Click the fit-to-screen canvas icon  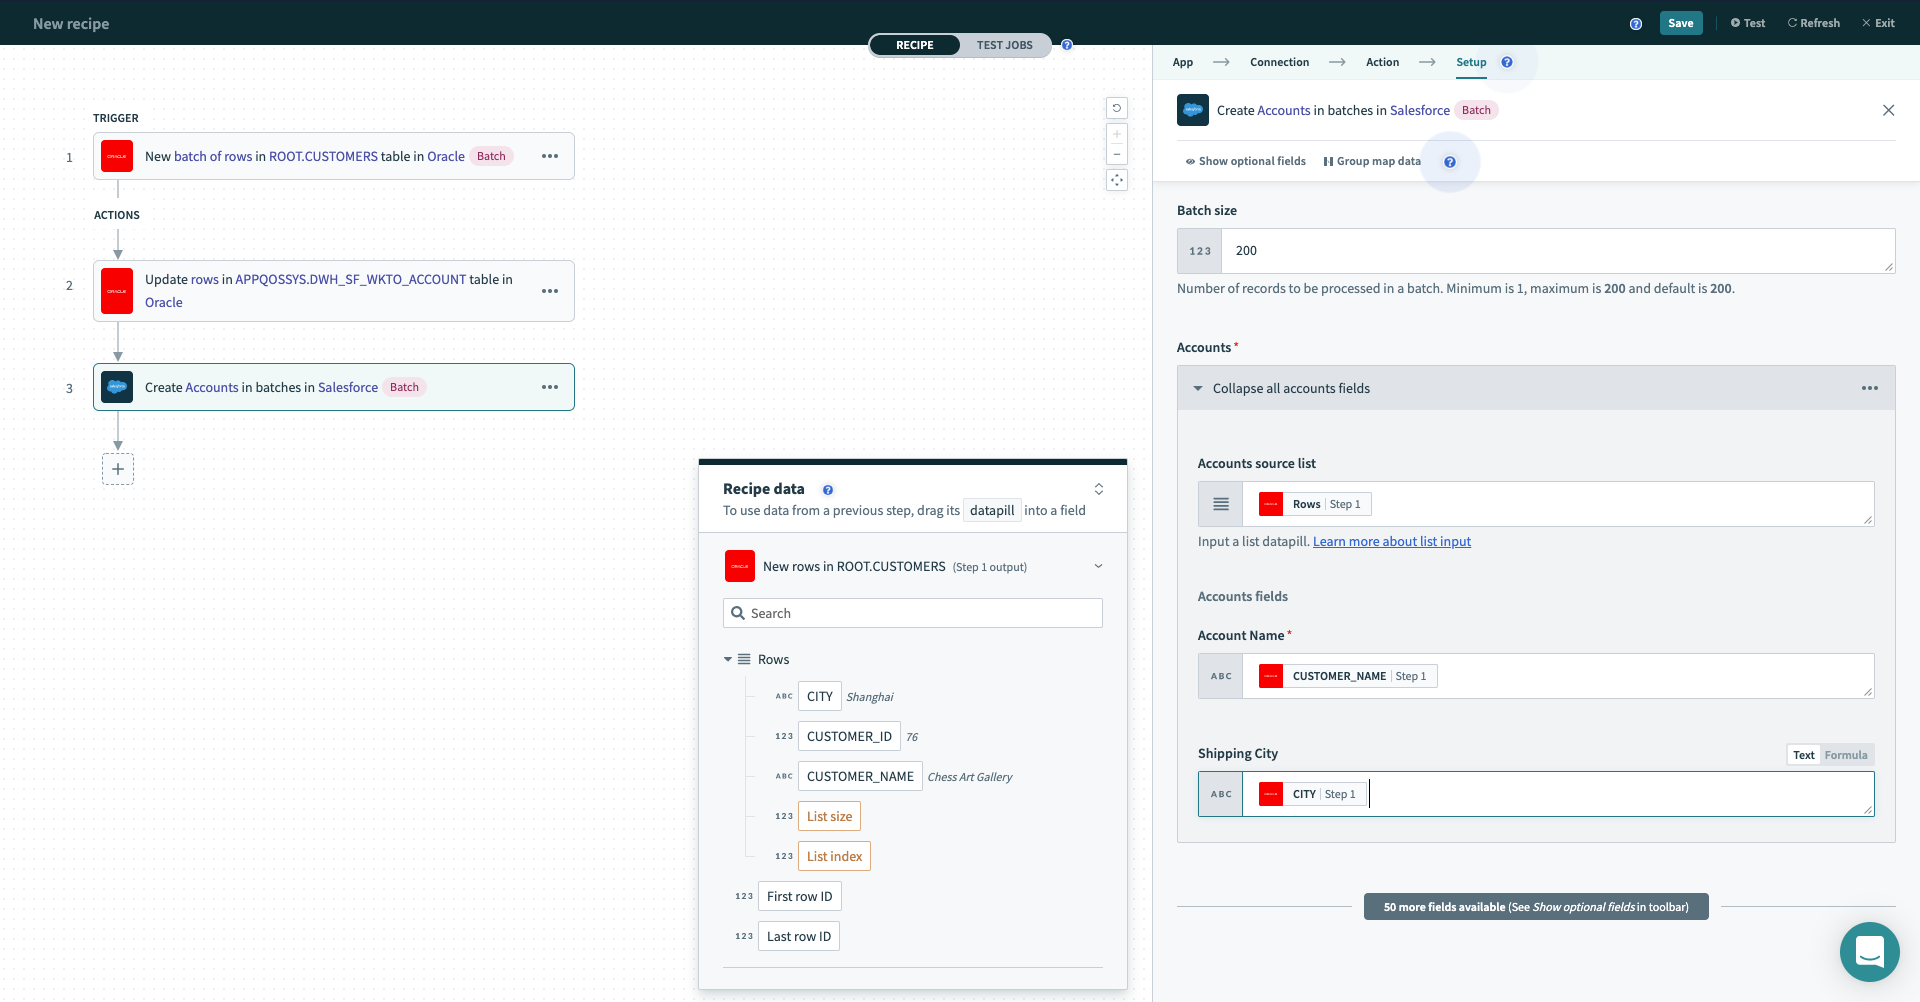click(1117, 180)
